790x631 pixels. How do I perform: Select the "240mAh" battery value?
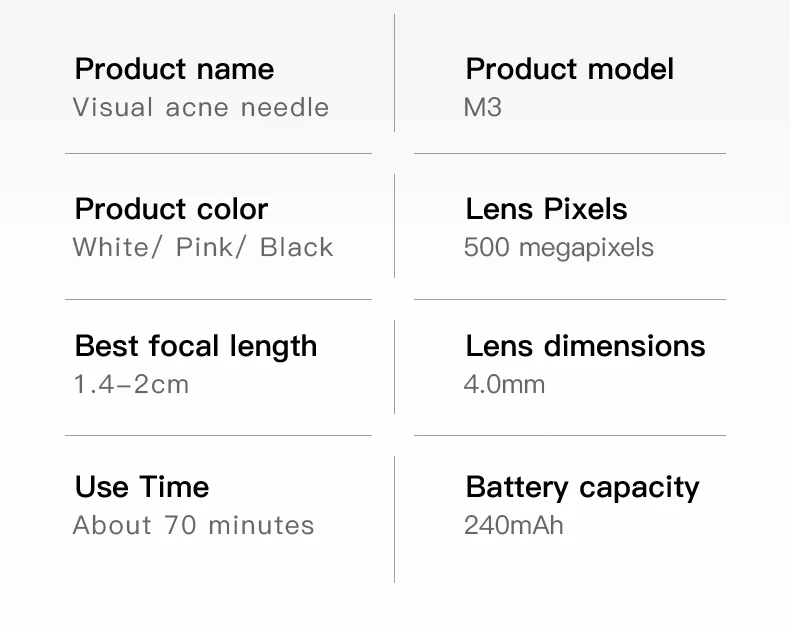pos(514,525)
